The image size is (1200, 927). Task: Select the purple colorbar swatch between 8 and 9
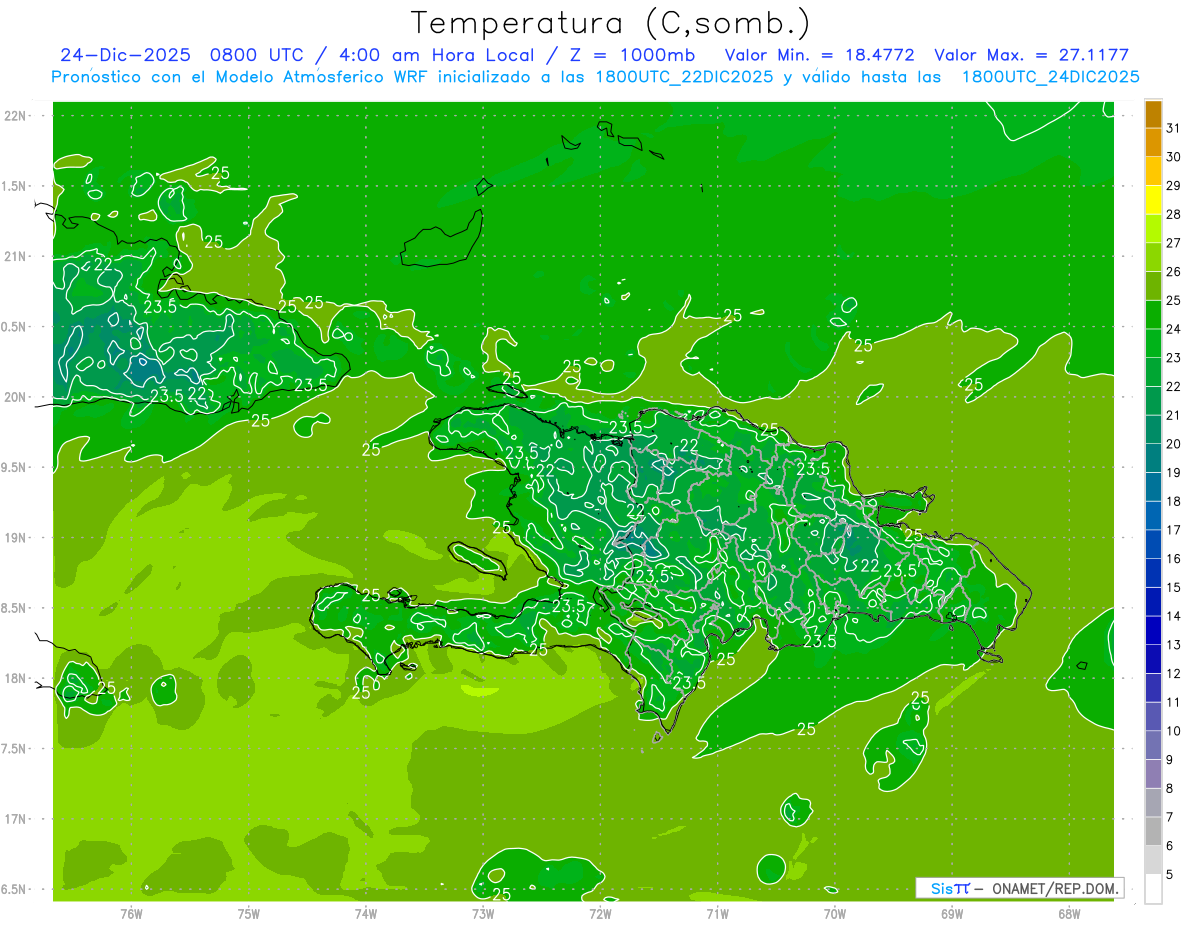click(1153, 774)
